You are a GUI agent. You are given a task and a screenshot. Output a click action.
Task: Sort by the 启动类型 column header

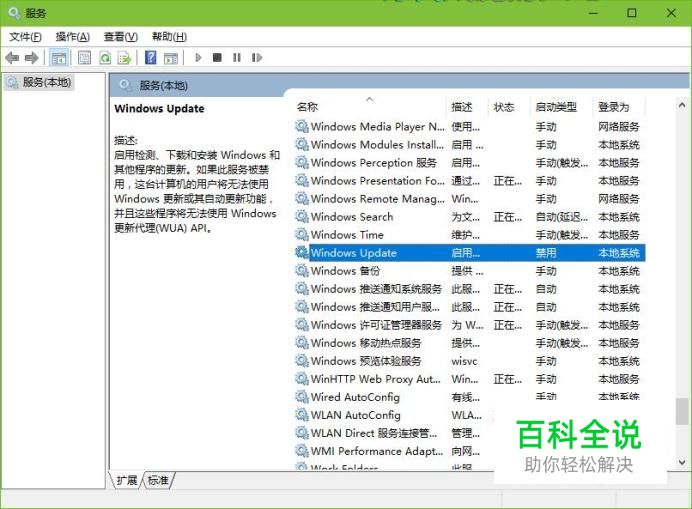click(x=561, y=106)
